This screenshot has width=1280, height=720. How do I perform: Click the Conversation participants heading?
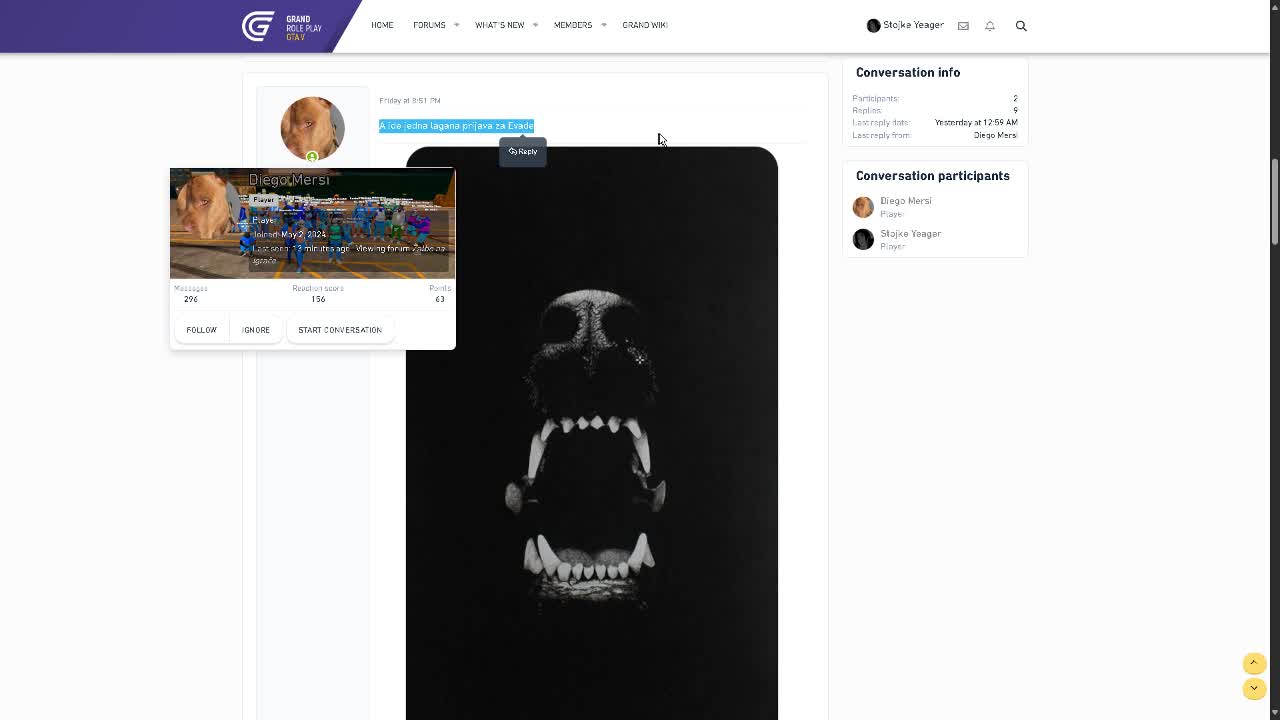pyautogui.click(x=933, y=176)
